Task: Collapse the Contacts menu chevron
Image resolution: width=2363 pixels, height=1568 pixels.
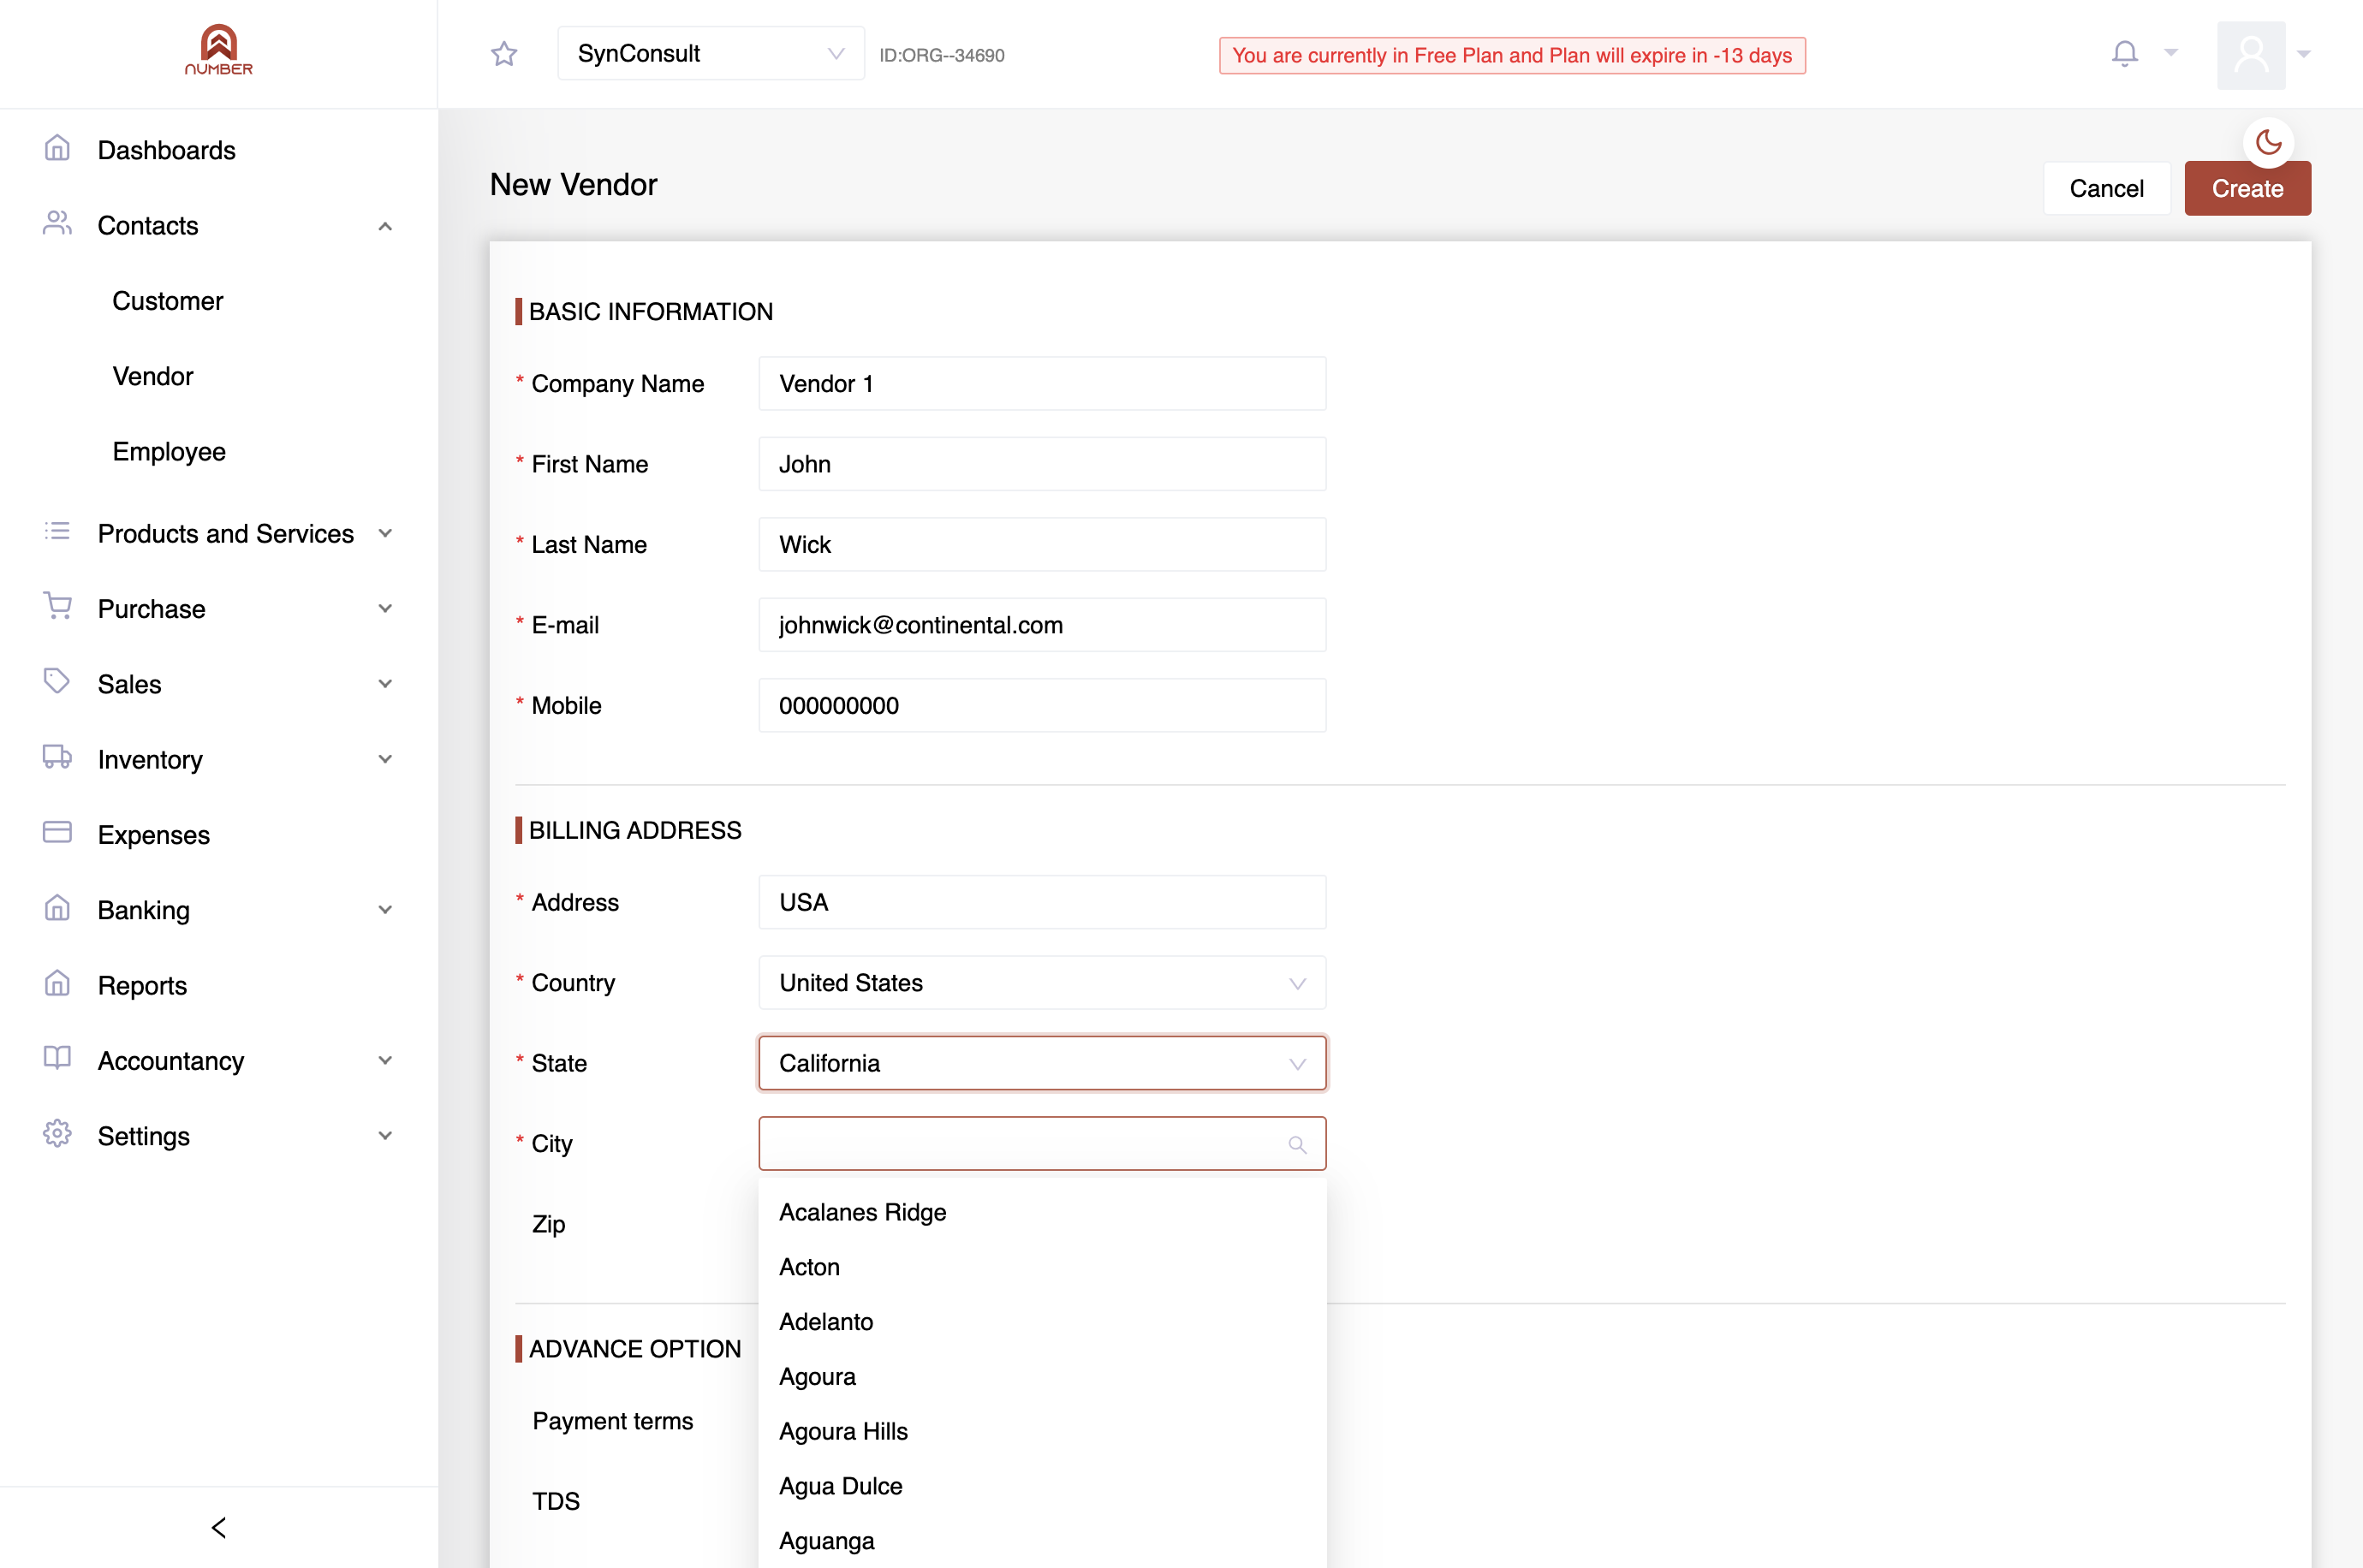Action: (385, 227)
